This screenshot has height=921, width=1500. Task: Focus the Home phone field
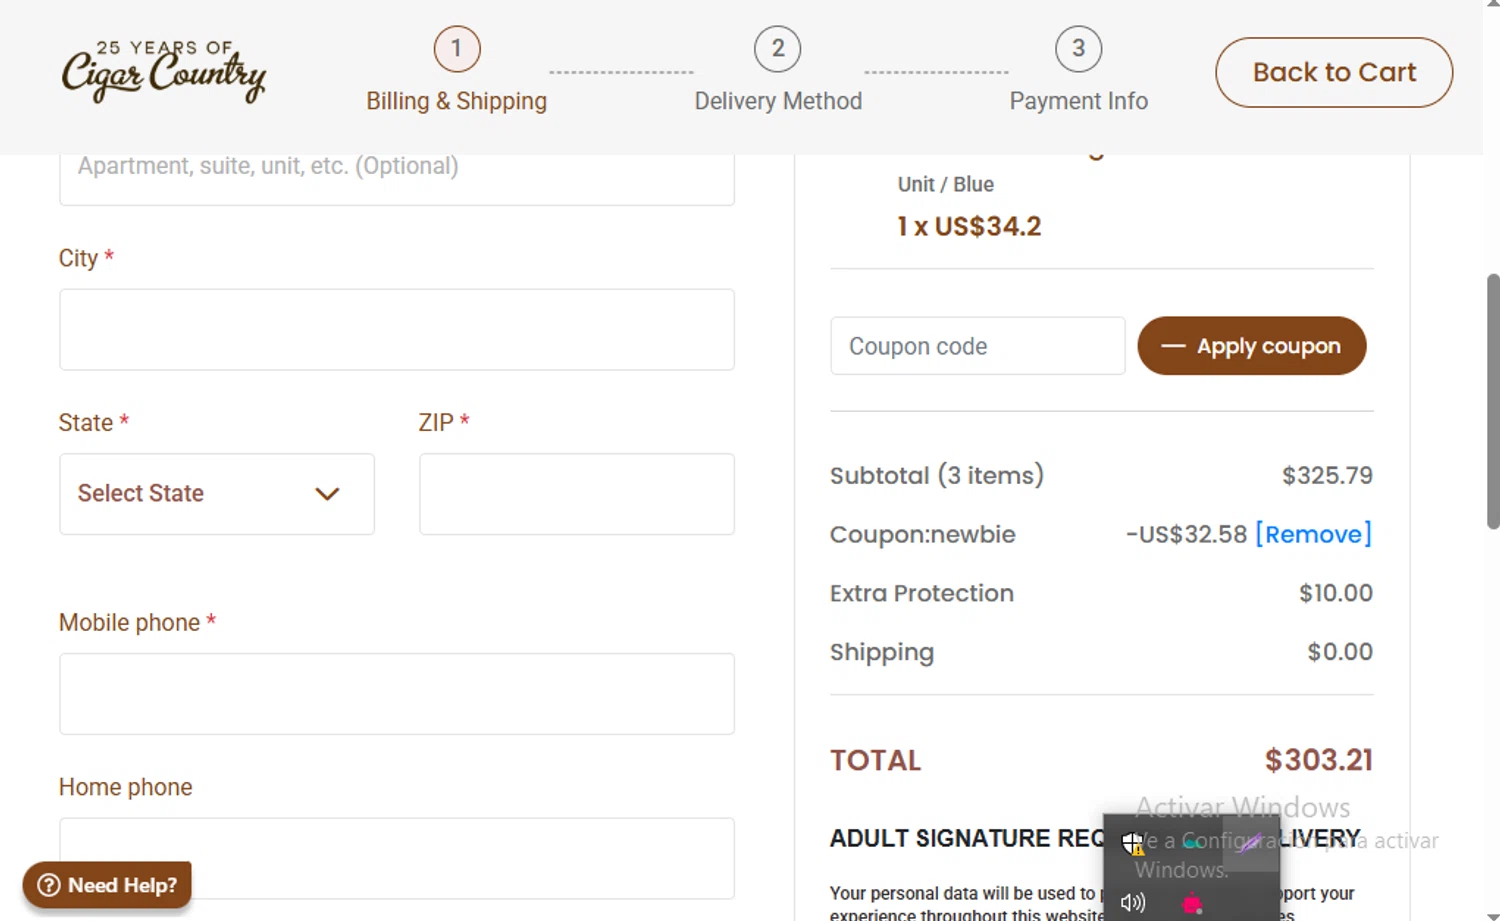397,858
